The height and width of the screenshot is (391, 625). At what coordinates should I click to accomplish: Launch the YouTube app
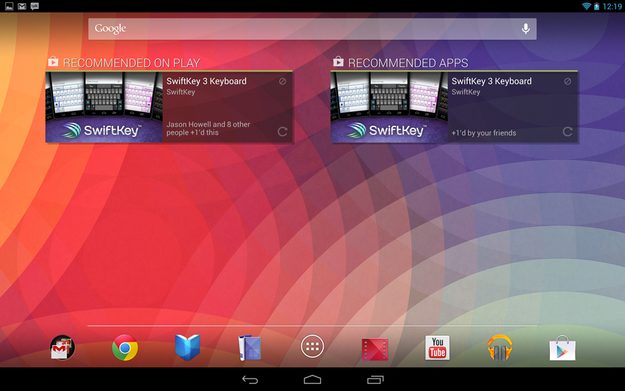tap(437, 348)
